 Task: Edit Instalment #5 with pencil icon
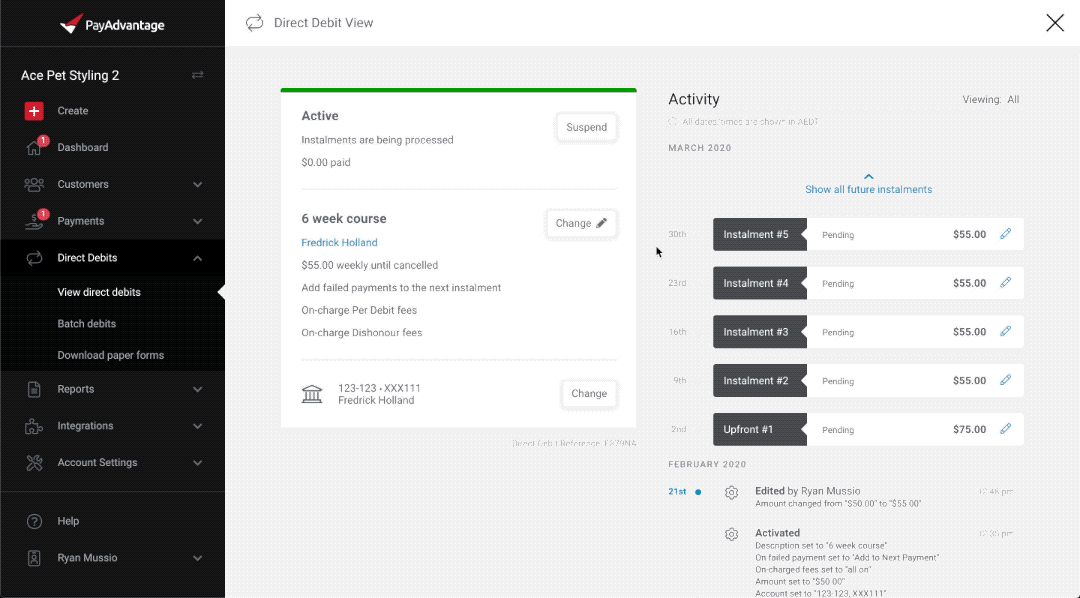pyautogui.click(x=1006, y=234)
